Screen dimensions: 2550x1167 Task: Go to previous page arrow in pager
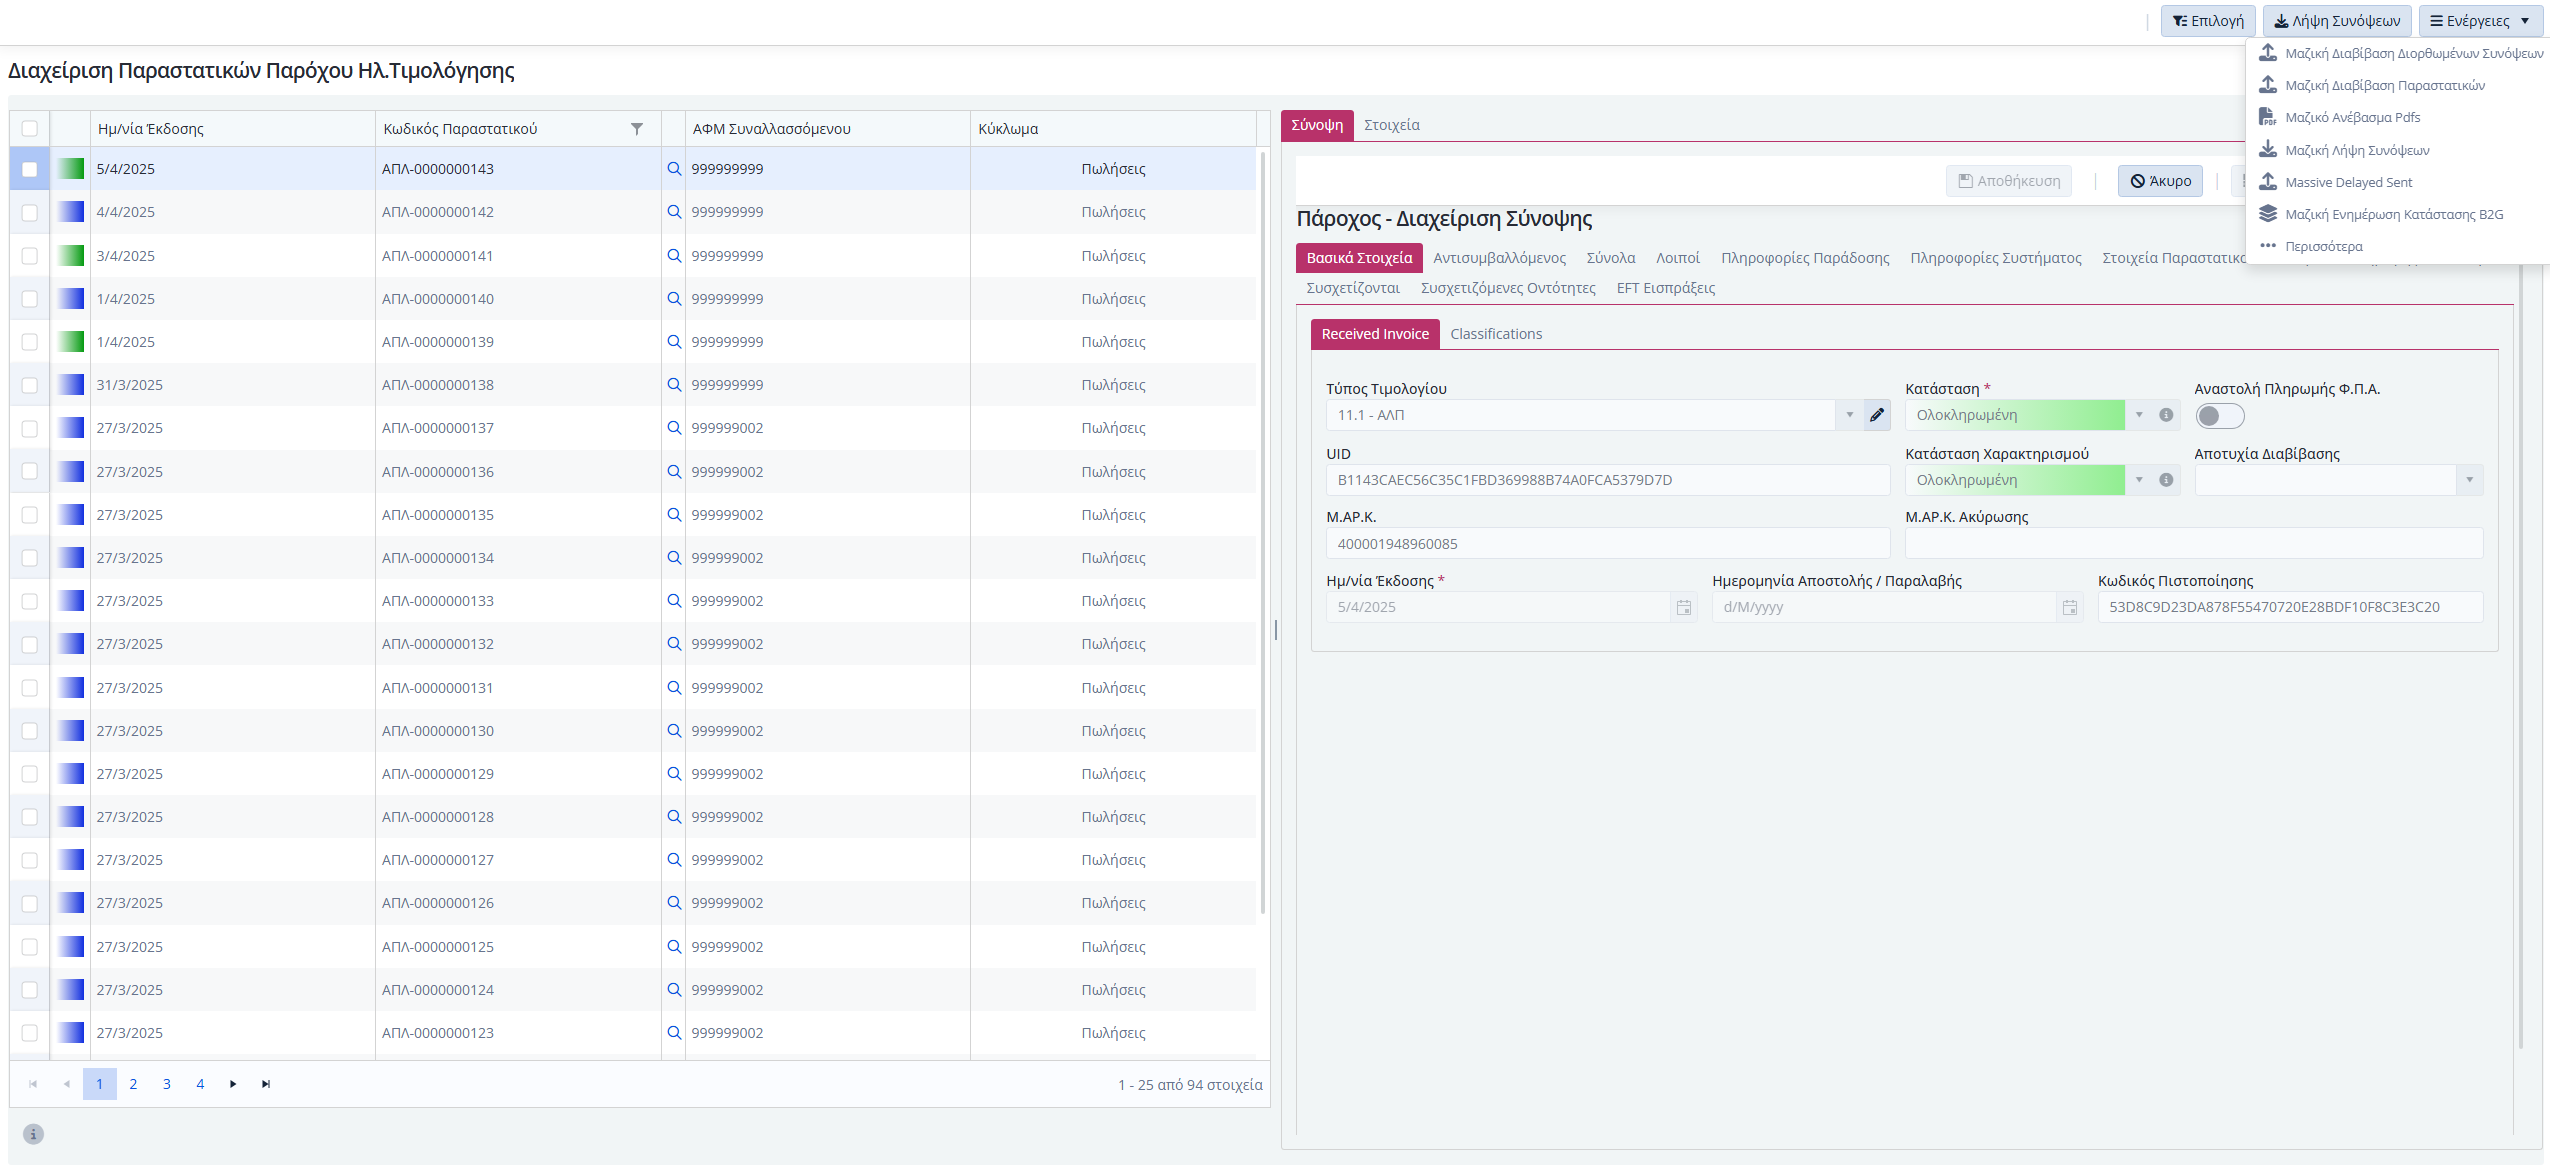coord(66,1084)
